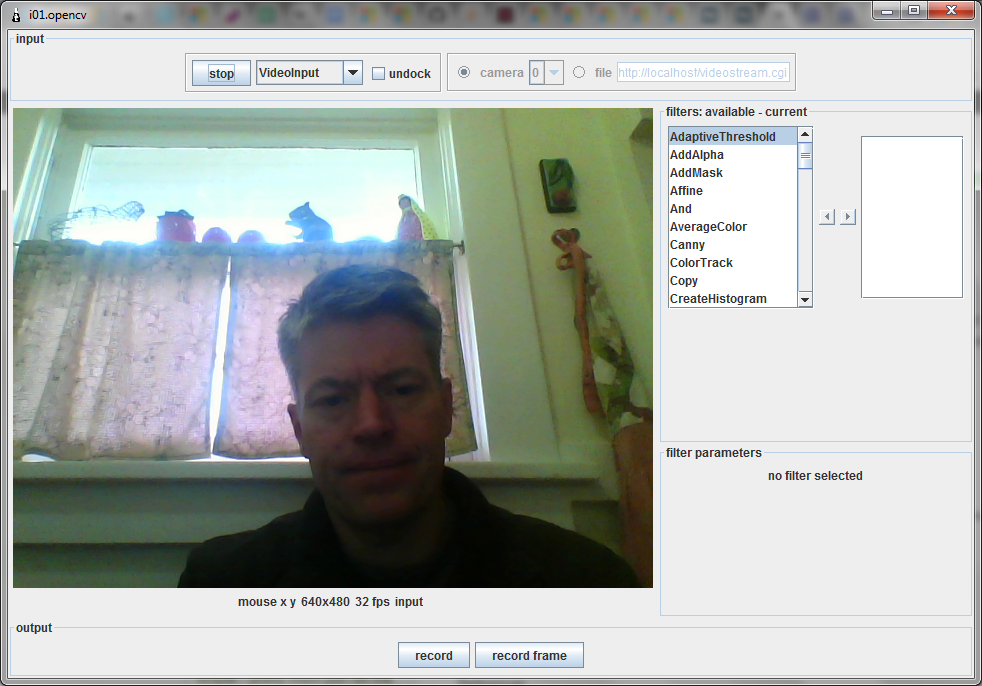This screenshot has height=686, width=982.
Task: Select AverageColor filter in list
Action: tap(732, 227)
